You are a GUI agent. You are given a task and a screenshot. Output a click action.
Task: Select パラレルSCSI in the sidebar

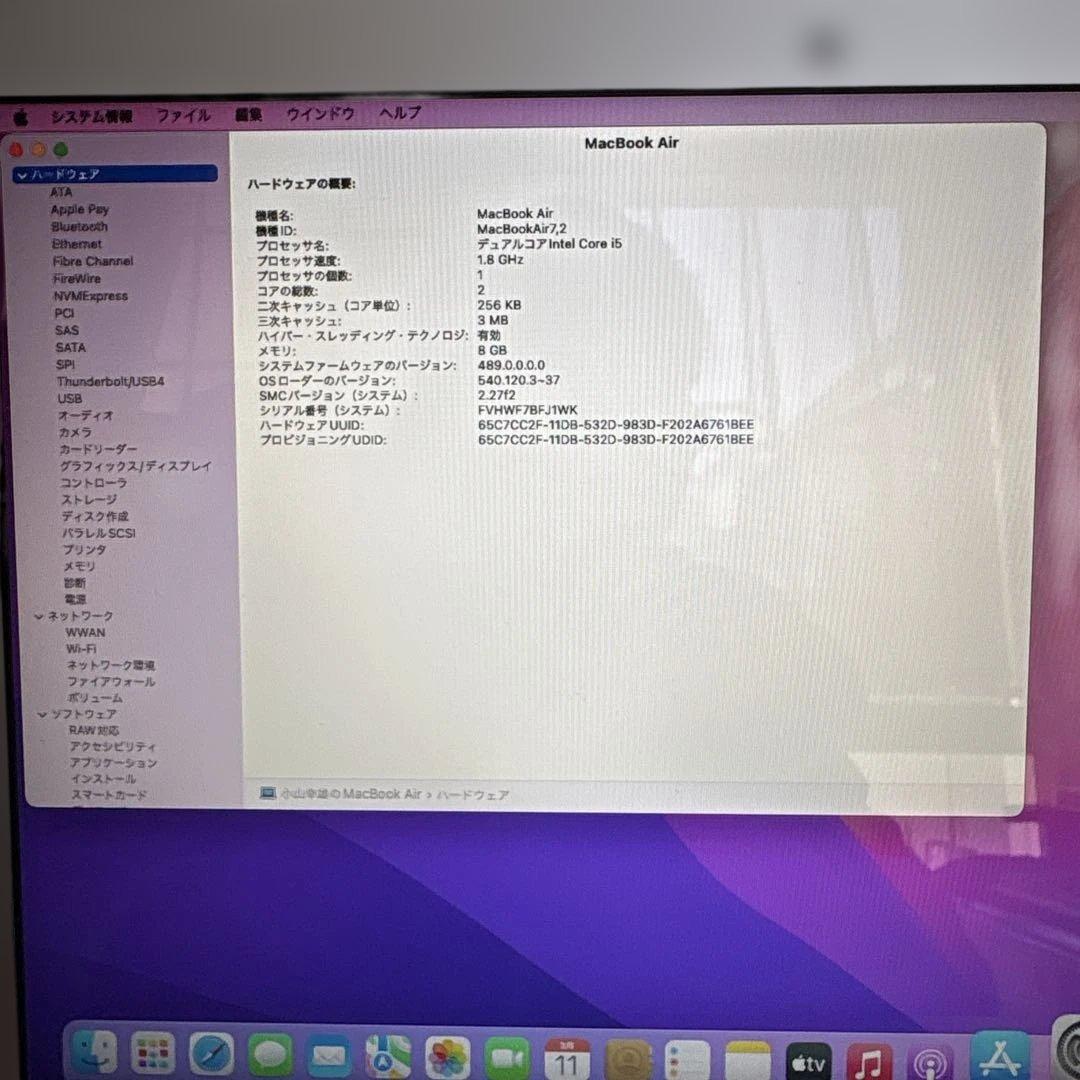point(99,533)
